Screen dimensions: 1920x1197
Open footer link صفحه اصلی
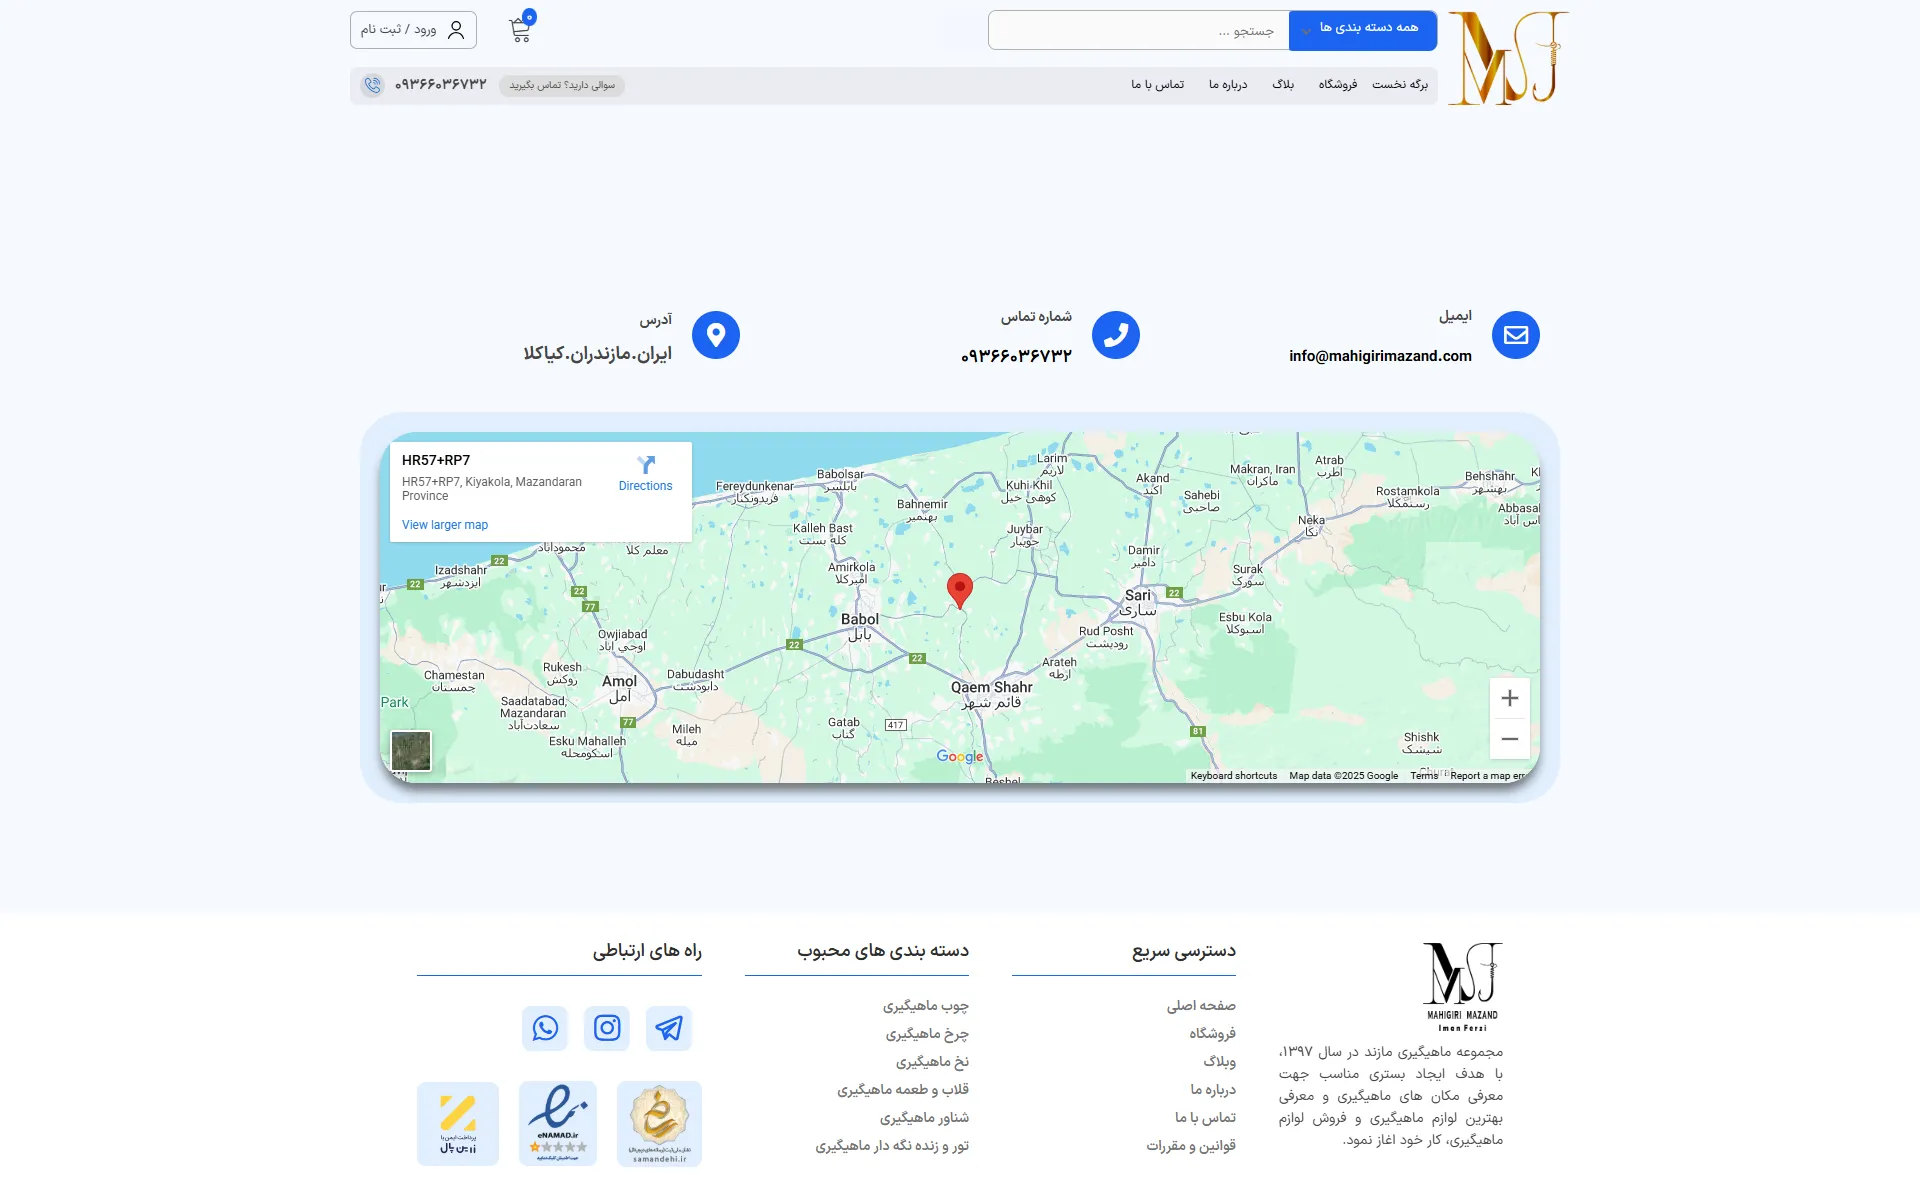click(1201, 1006)
